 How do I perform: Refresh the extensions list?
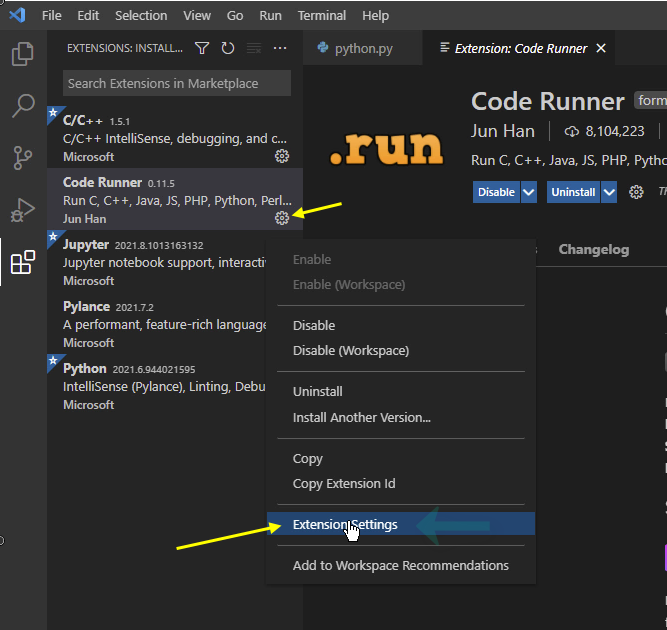pyautogui.click(x=228, y=48)
